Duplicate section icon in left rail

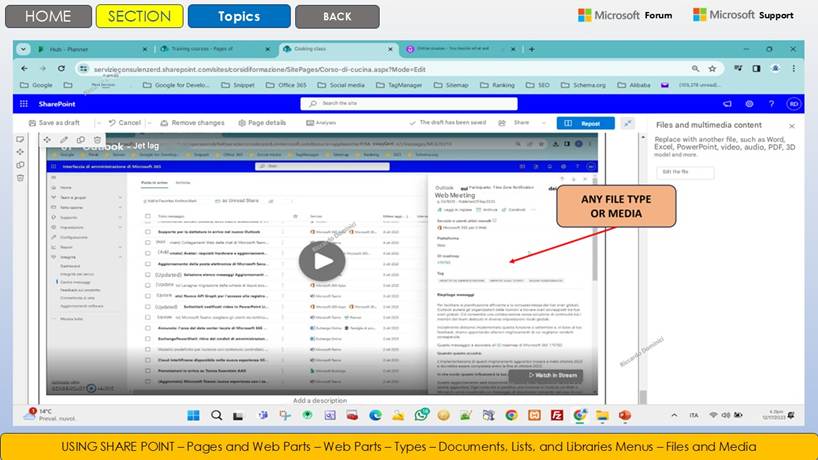[x=20, y=165]
